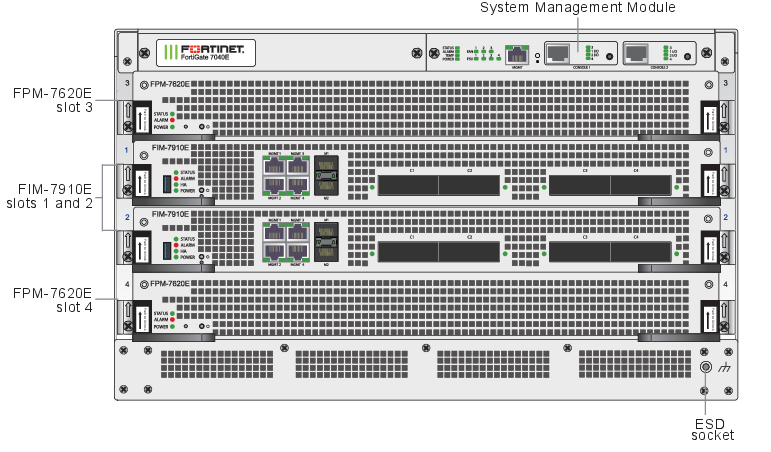
Task: Click the System Management Module caption
Action: [577, 7]
